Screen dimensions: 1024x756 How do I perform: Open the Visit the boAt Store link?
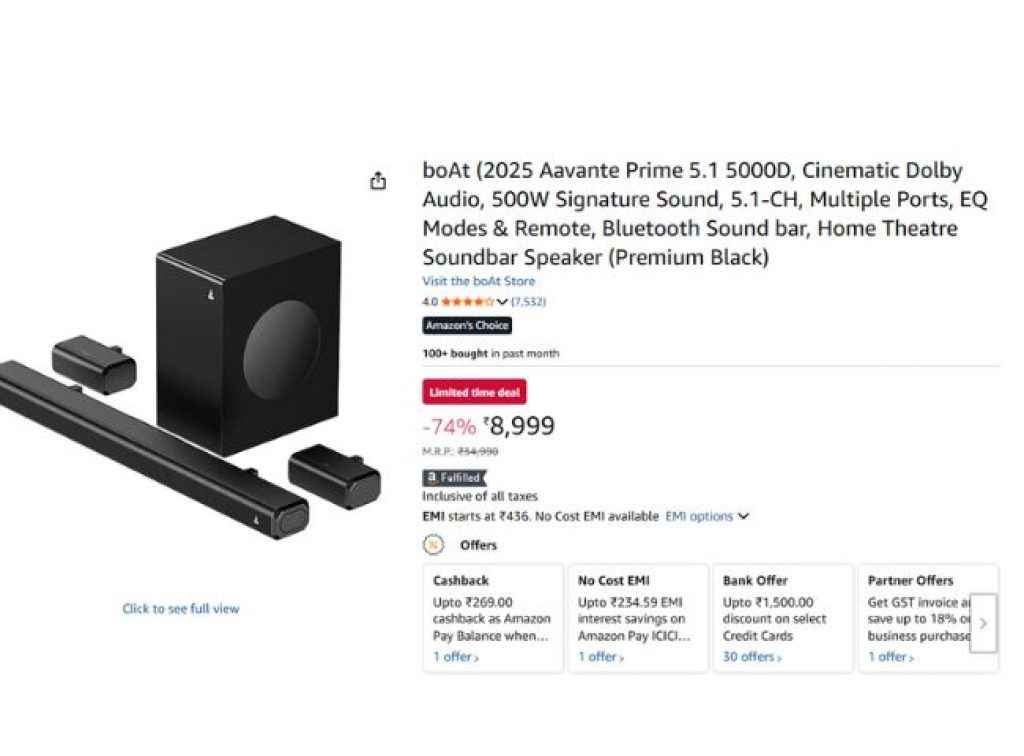[478, 281]
